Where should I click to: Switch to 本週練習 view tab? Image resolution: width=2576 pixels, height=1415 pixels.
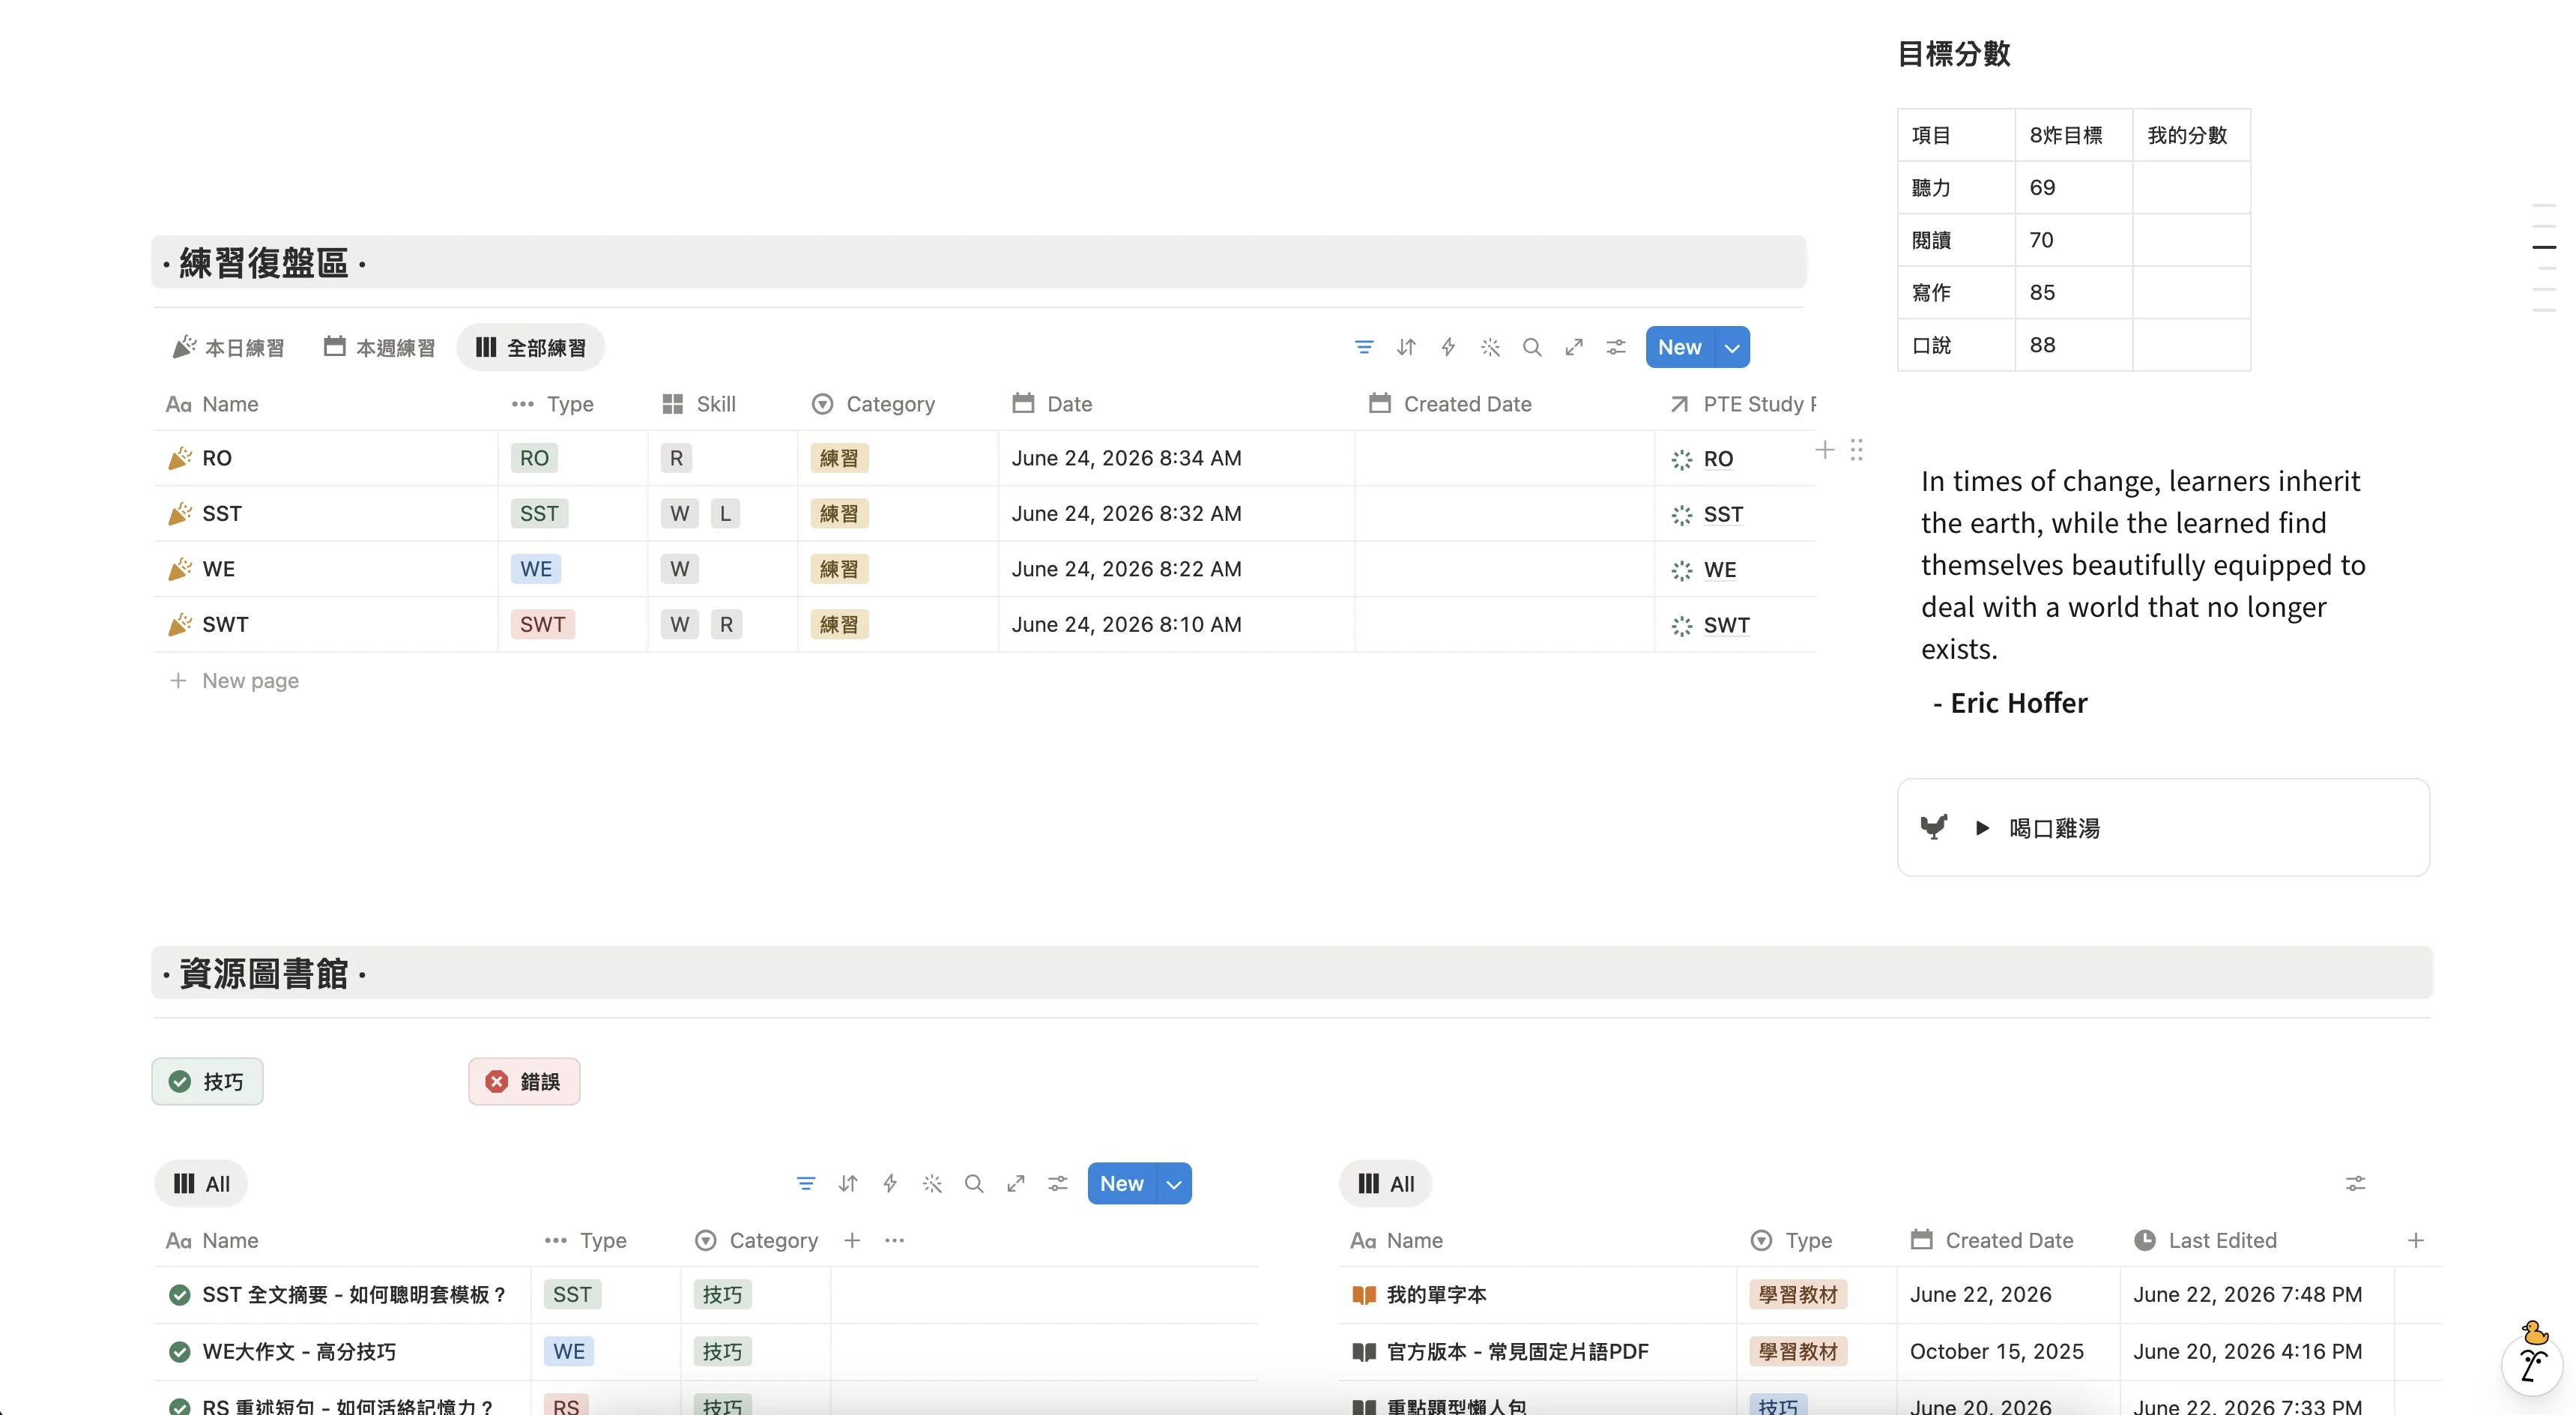tap(380, 347)
